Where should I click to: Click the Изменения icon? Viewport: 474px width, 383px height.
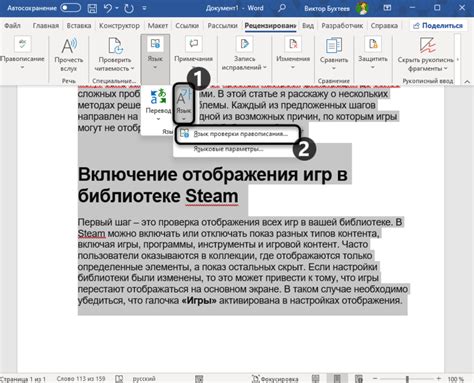[293, 44]
